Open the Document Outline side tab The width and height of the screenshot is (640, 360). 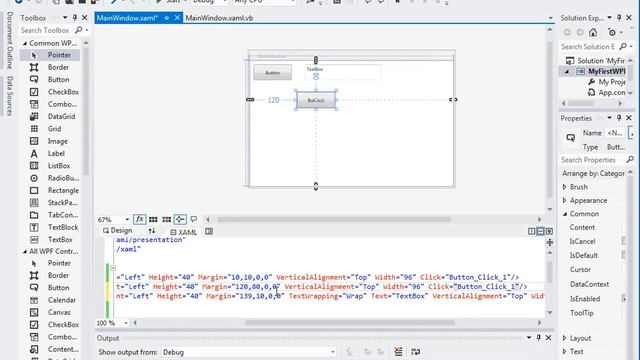coord(10,40)
